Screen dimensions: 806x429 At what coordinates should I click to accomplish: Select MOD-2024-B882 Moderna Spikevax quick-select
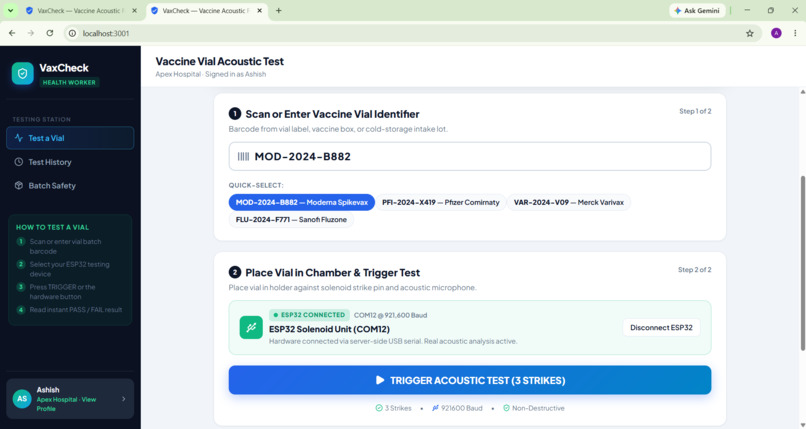(x=302, y=202)
